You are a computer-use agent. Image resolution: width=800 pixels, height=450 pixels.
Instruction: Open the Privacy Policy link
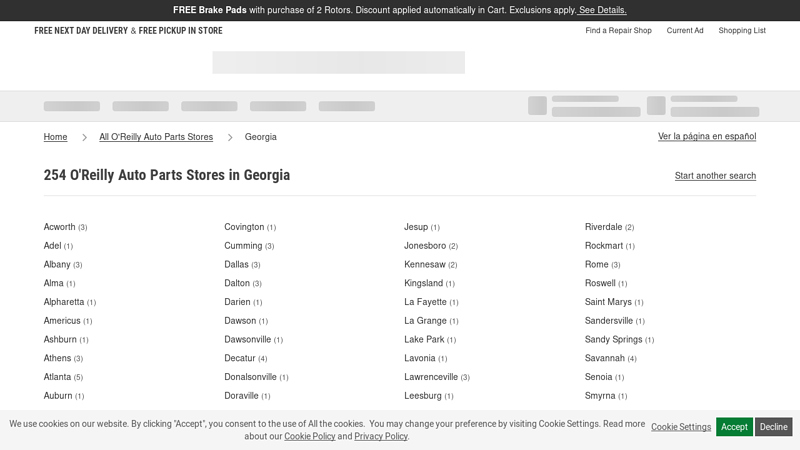point(381,436)
